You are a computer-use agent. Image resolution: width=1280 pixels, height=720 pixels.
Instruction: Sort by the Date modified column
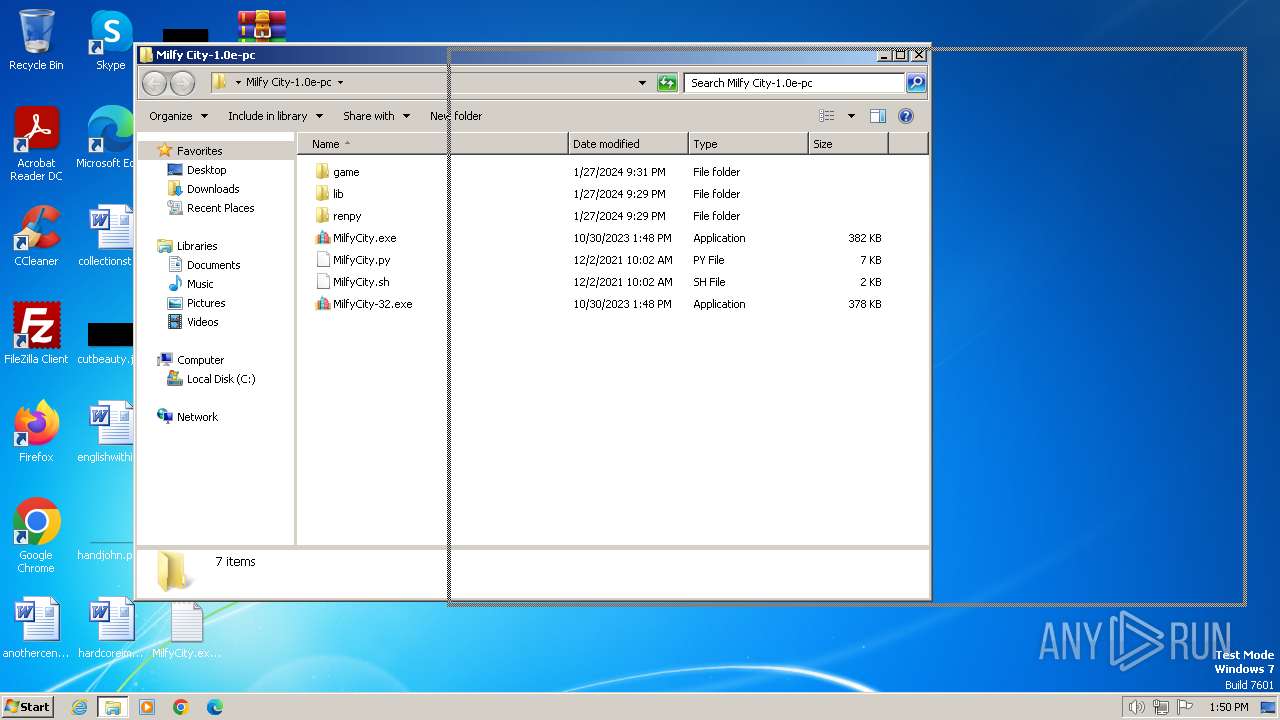(628, 144)
